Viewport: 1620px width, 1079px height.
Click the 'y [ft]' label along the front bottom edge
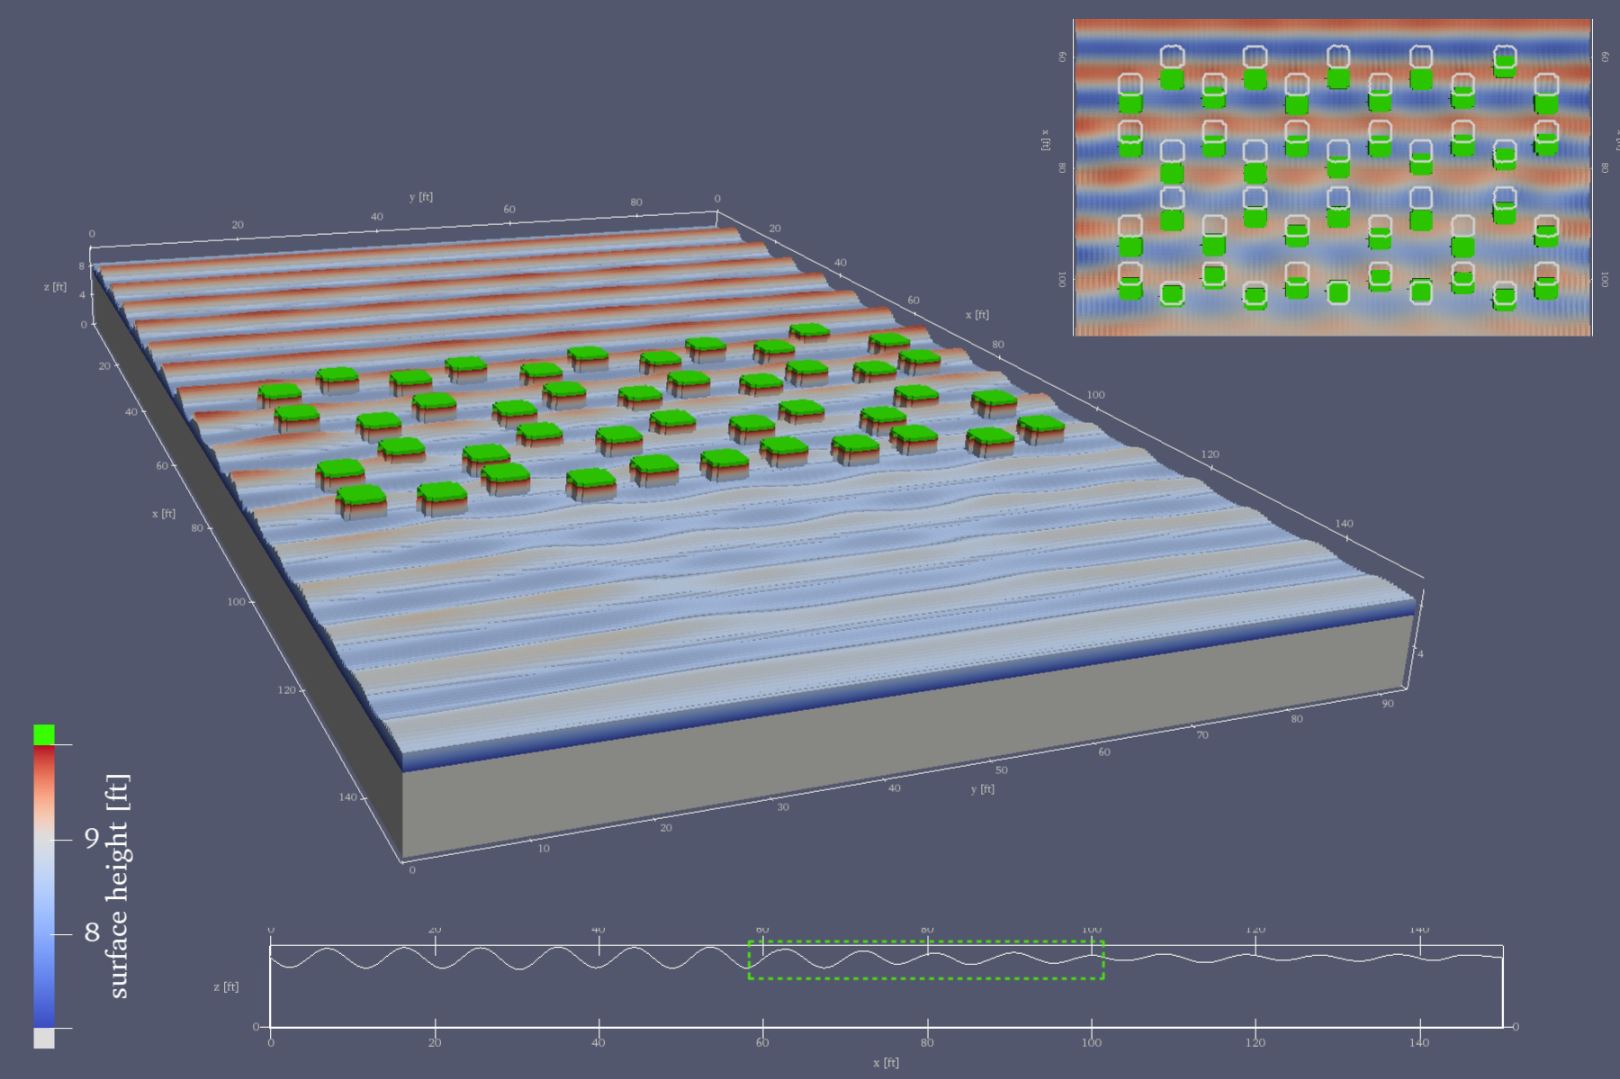point(982,789)
